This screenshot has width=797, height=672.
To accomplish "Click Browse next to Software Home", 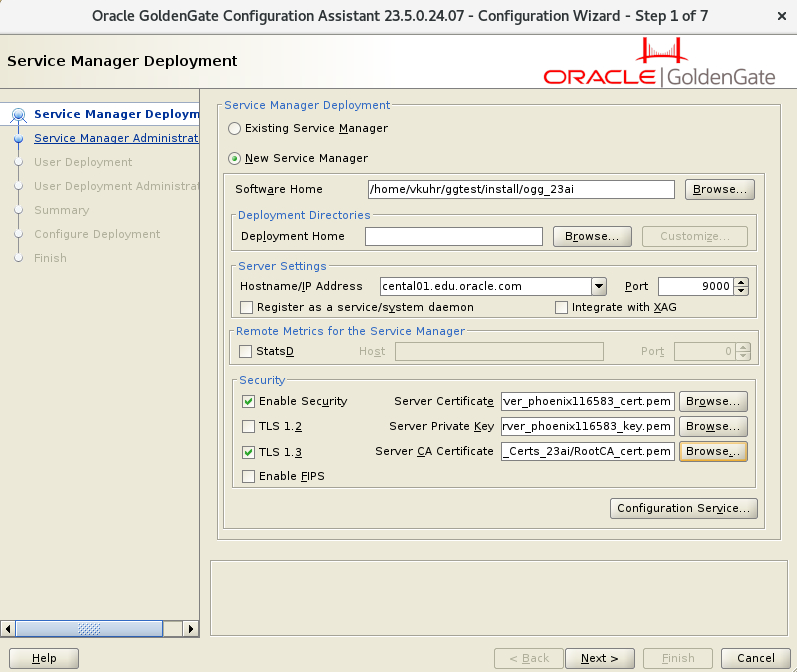I will pyautogui.click(x=719, y=190).
